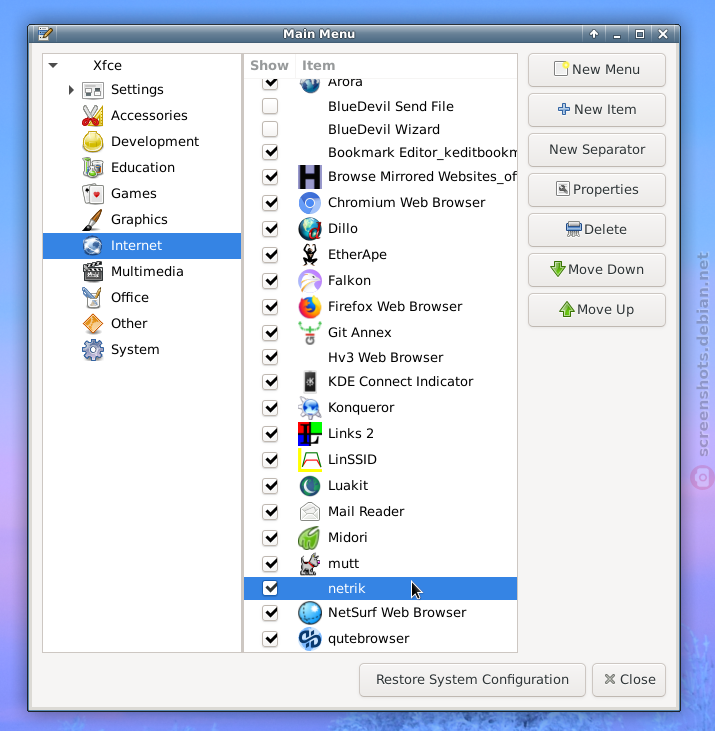Click the Accessories scissors icon
Image resolution: width=715 pixels, height=731 pixels.
point(93,116)
